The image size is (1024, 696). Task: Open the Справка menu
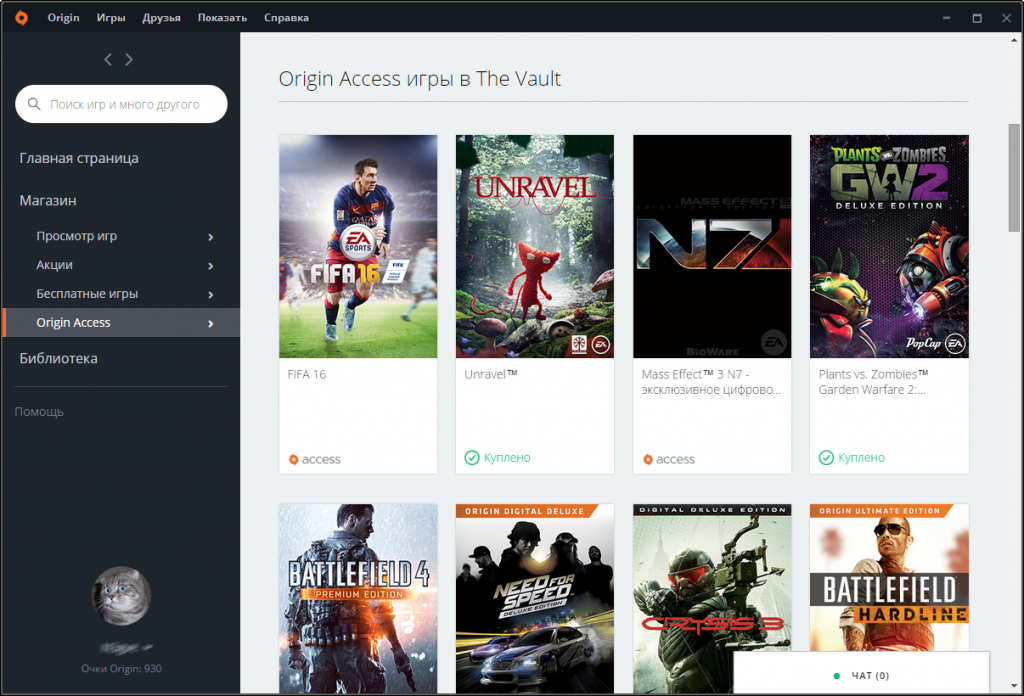(286, 18)
